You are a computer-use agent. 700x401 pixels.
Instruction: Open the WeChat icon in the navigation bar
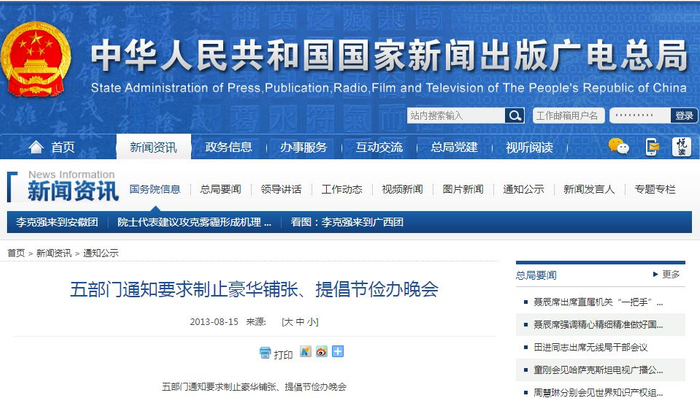pyautogui.click(x=618, y=146)
